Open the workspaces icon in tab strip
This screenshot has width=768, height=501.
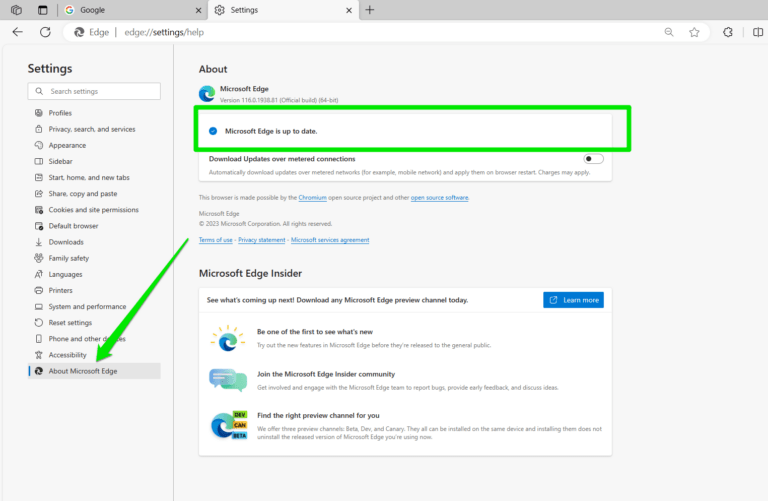point(16,10)
